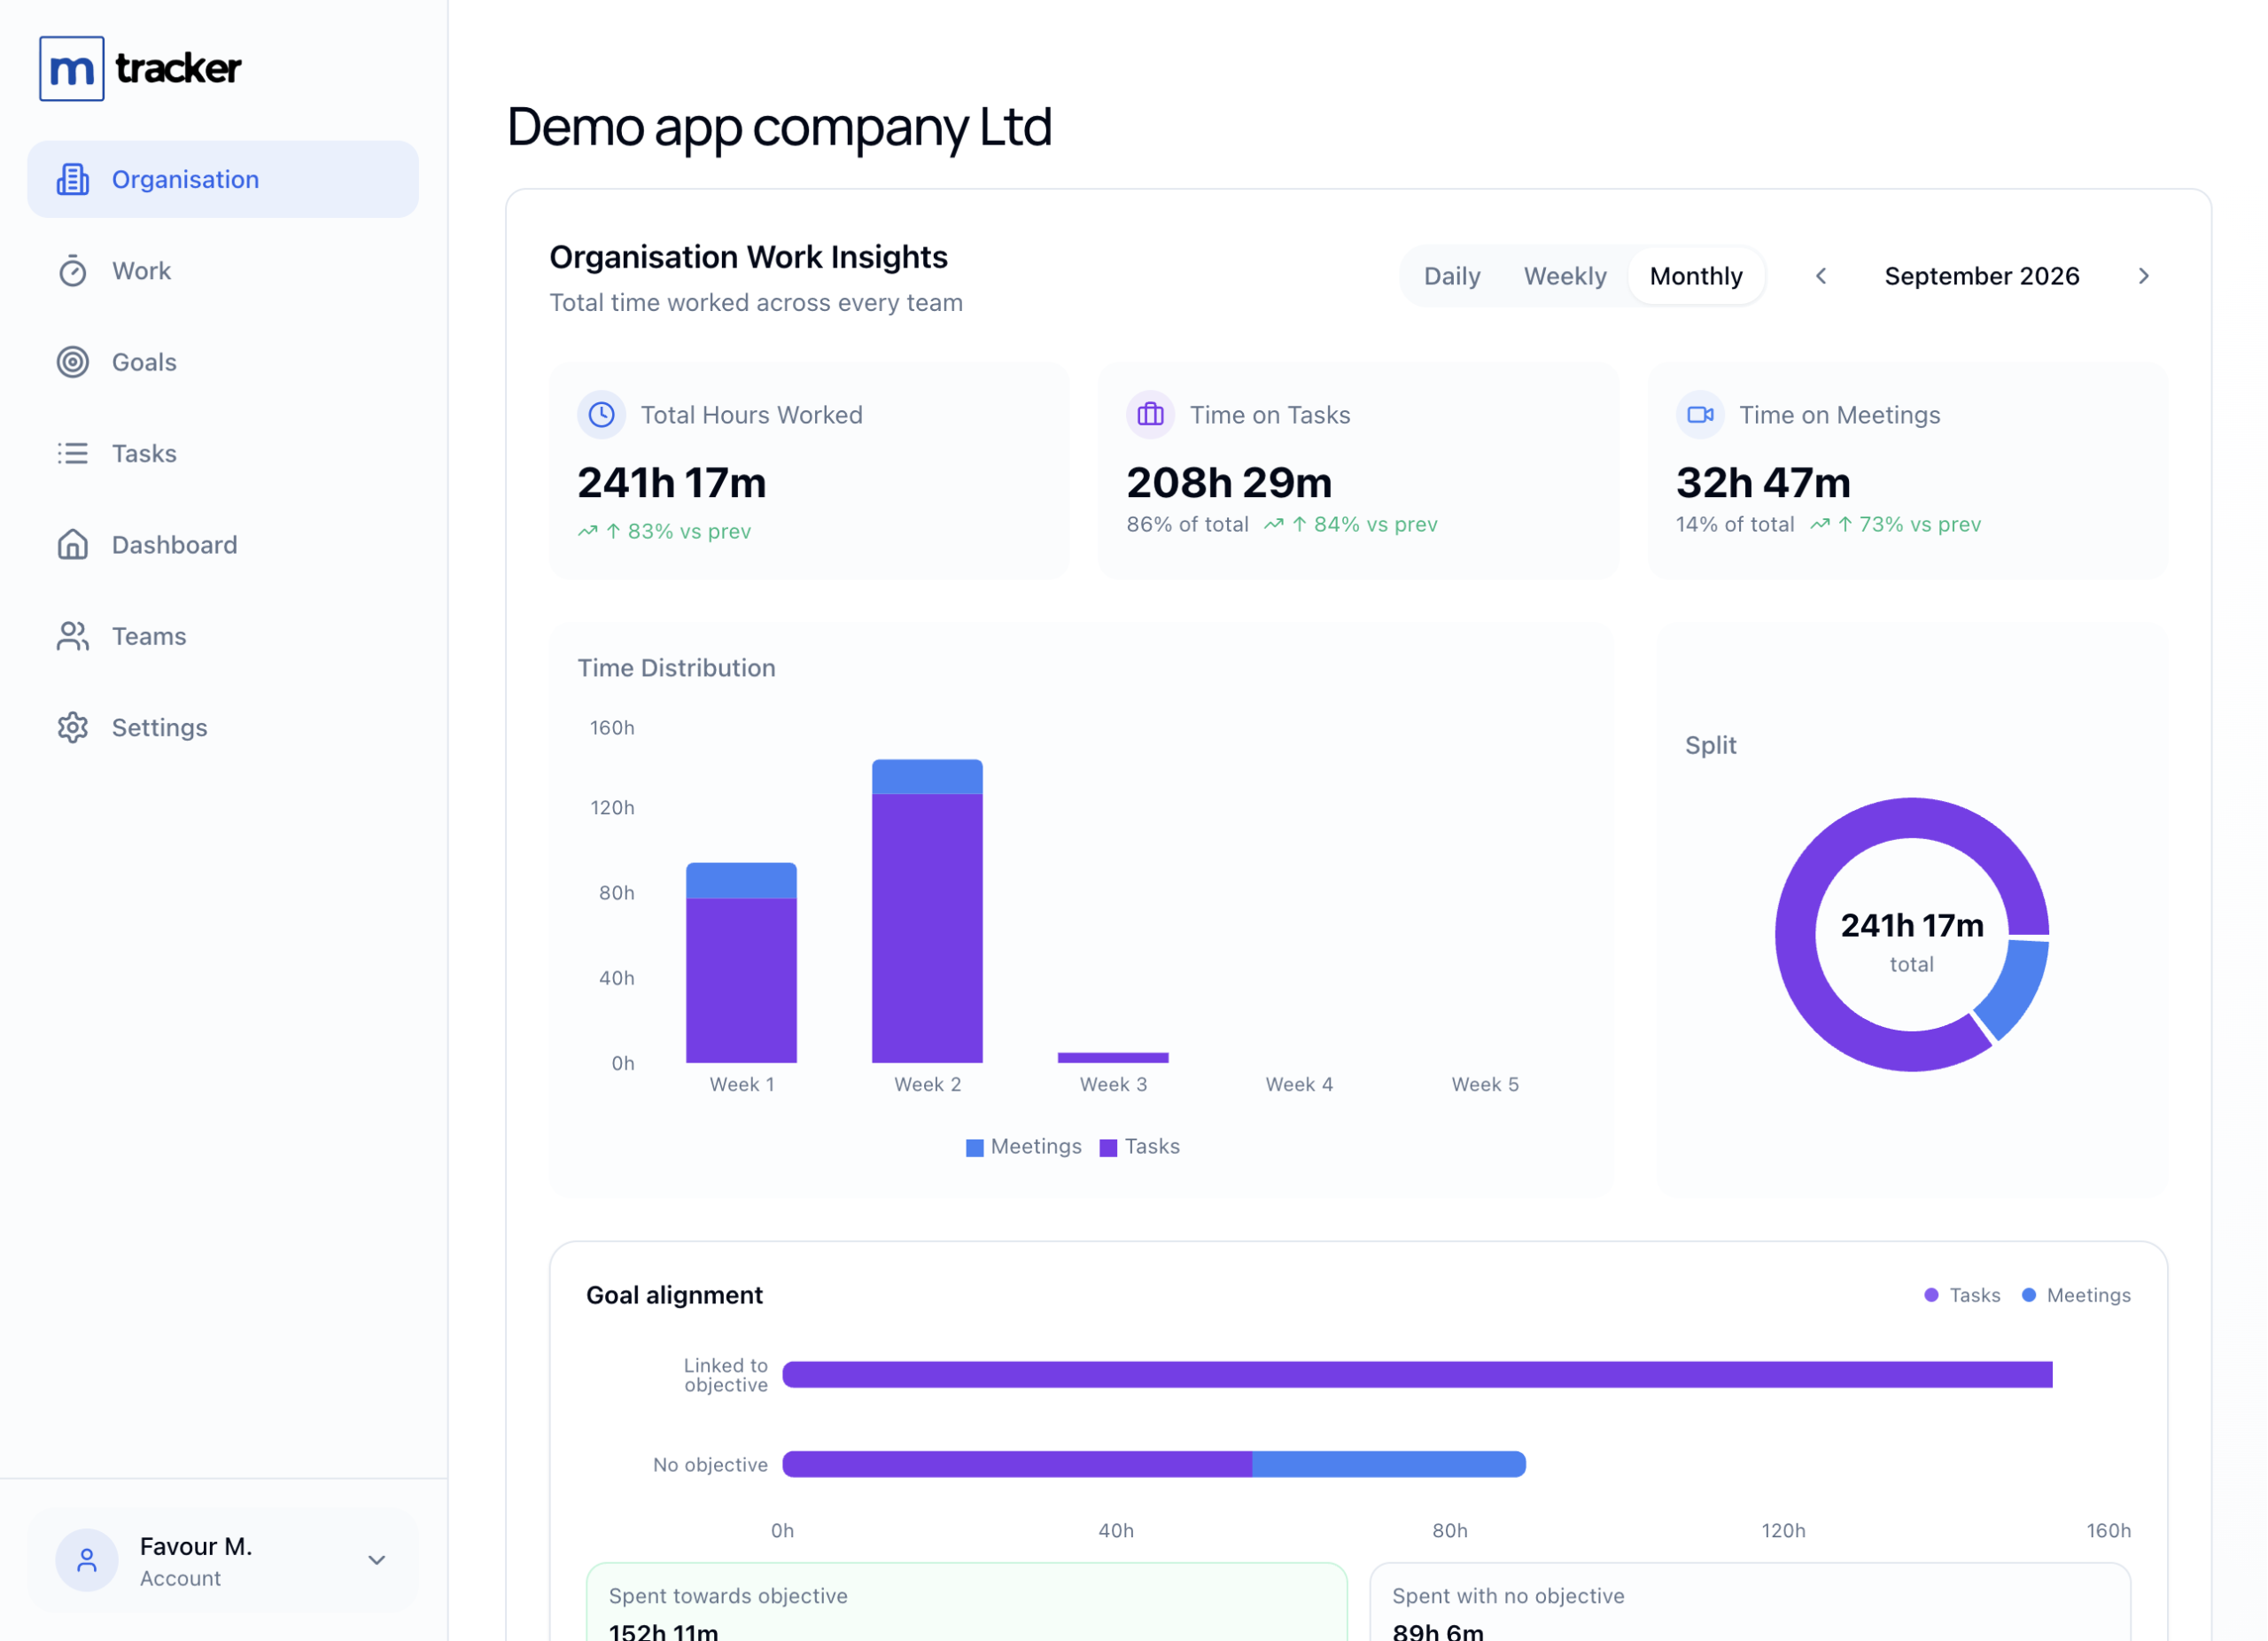The height and width of the screenshot is (1641, 2268).
Task: Click the Spent with no objective card
Action: tap(1750, 1602)
